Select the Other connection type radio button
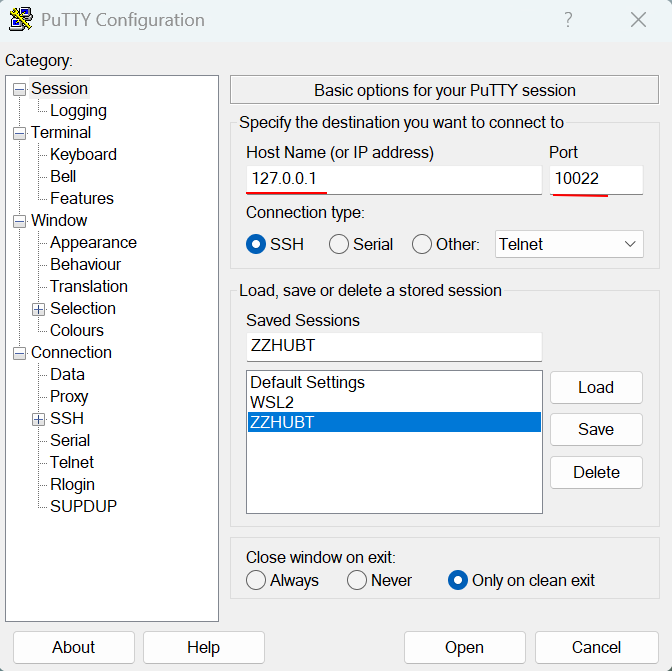 coord(422,244)
